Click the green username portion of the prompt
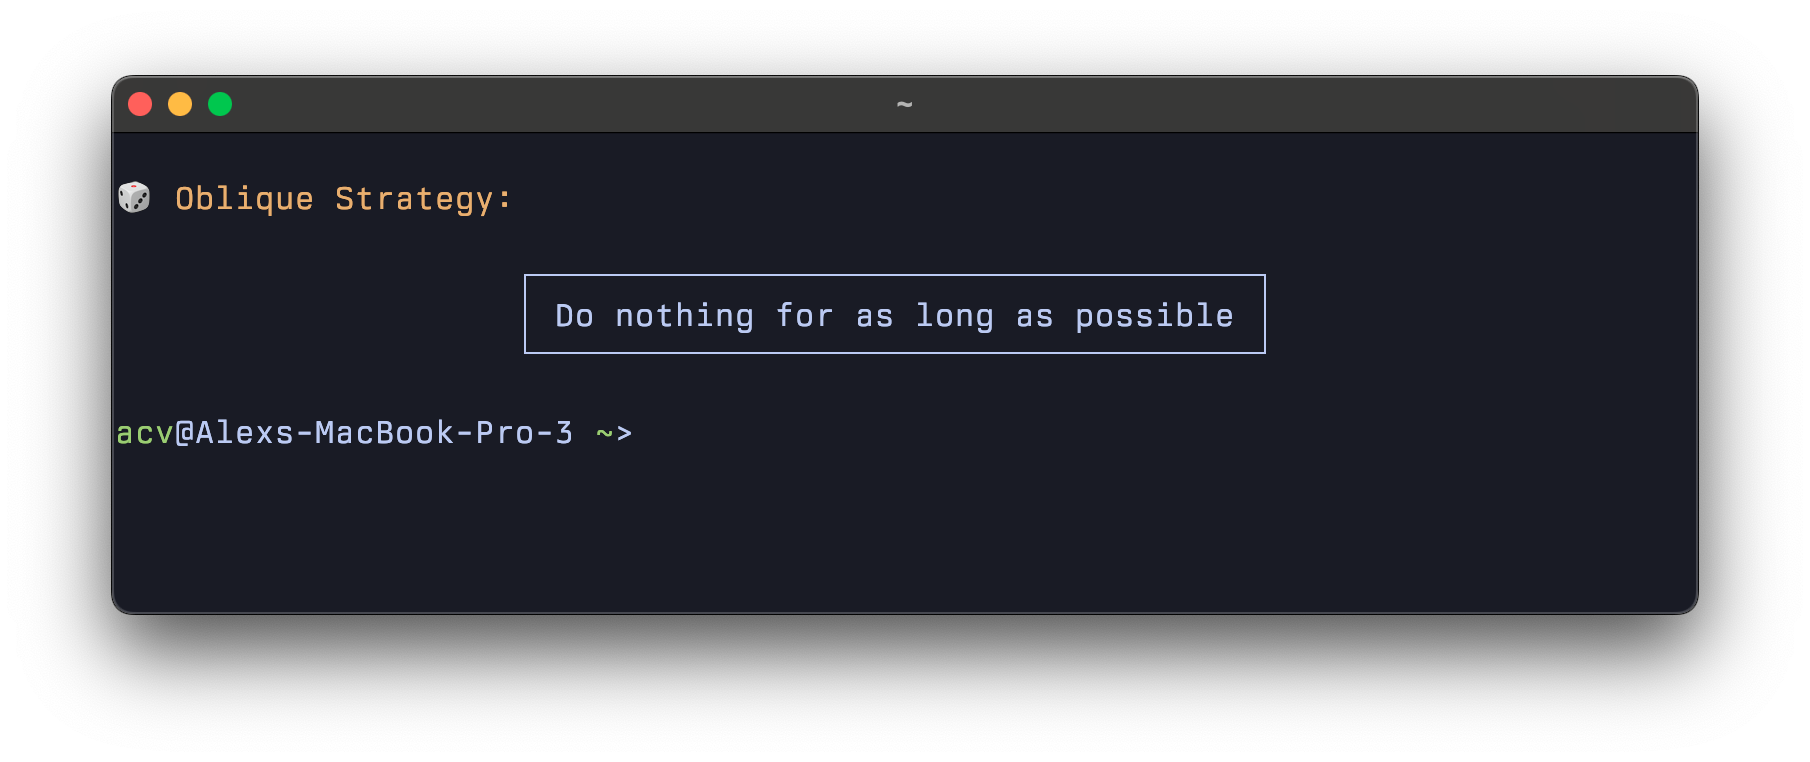Viewport: 1810px width, 762px height. pos(143,432)
